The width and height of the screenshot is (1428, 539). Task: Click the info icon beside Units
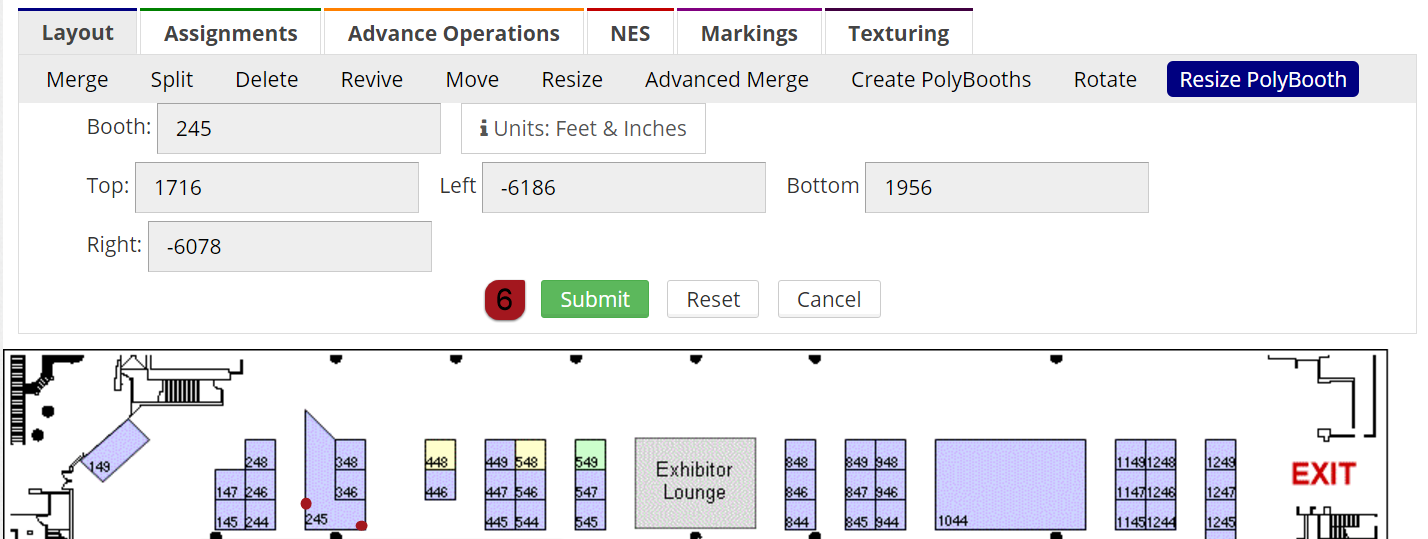coord(484,129)
